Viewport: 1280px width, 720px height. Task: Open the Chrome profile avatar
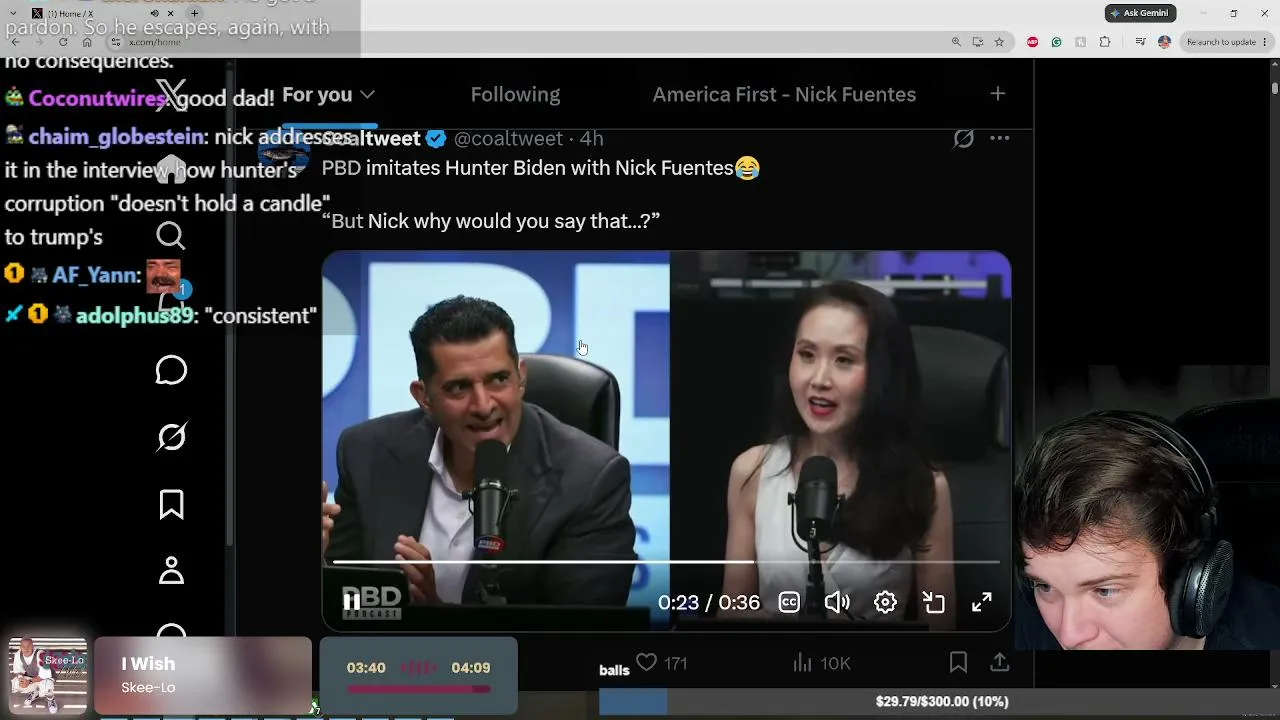[x=1164, y=42]
